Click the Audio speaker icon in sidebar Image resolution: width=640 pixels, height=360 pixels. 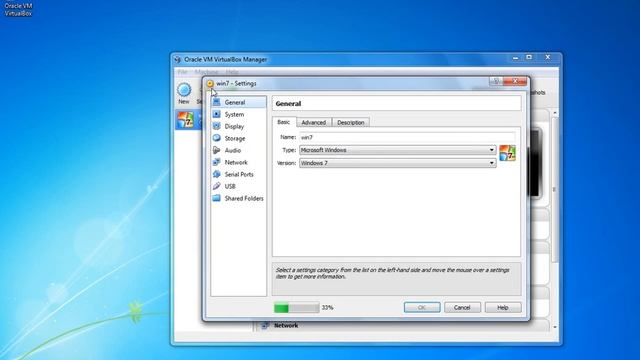click(217, 150)
